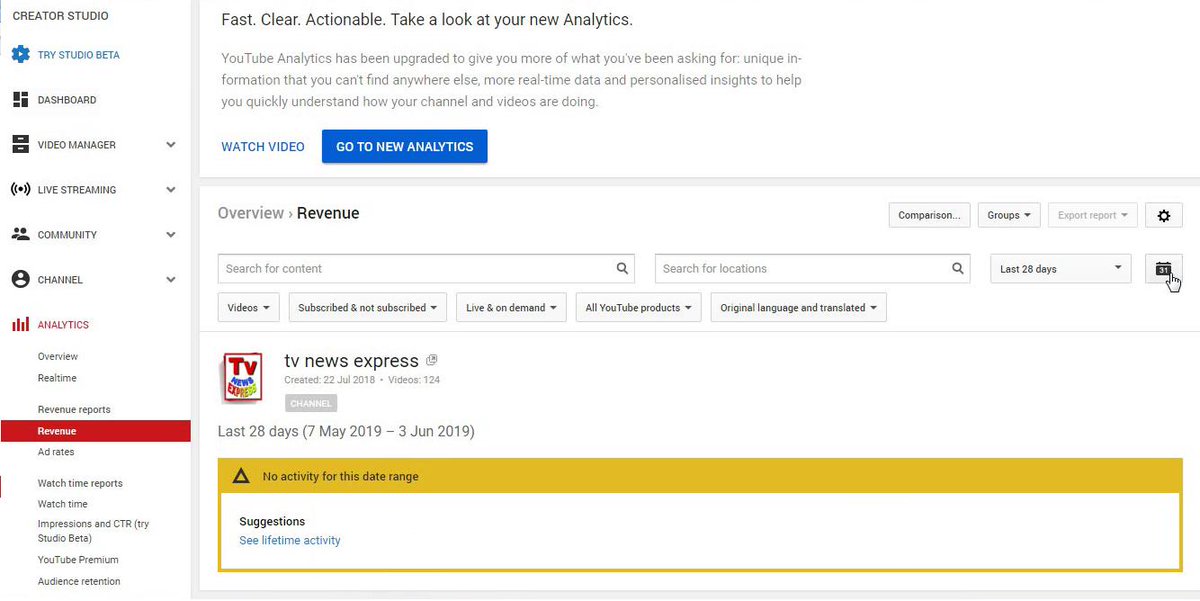Click the tv news express channel name
Viewport: 1200px width, 601px height.
point(352,361)
